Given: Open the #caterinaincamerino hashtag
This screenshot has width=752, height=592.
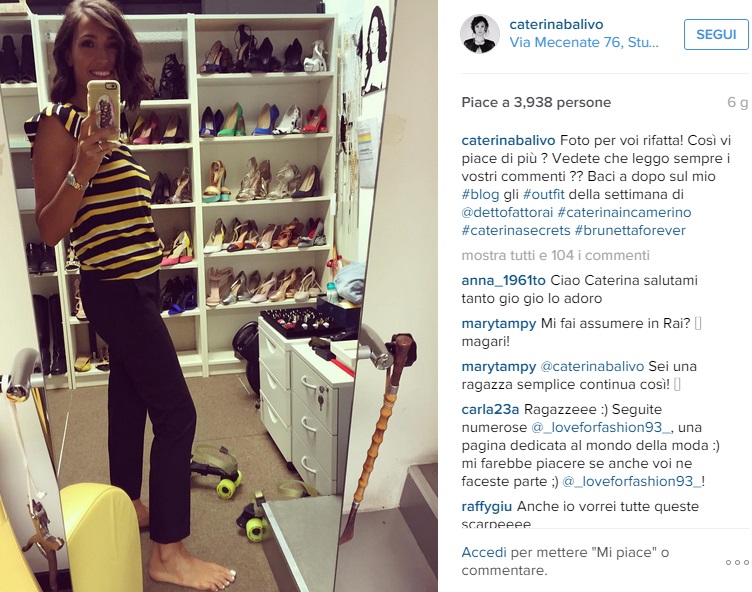Looking at the screenshot, I should pos(624,213).
